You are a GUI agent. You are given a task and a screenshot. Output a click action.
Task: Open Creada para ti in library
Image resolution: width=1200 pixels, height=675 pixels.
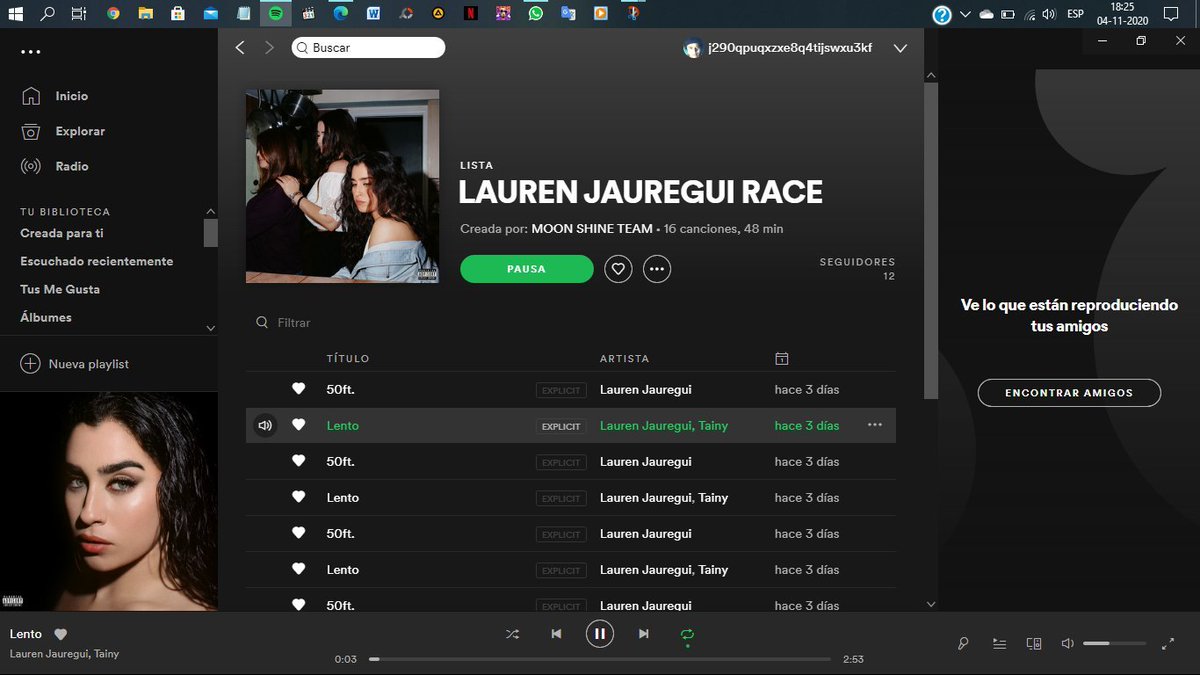(x=62, y=233)
